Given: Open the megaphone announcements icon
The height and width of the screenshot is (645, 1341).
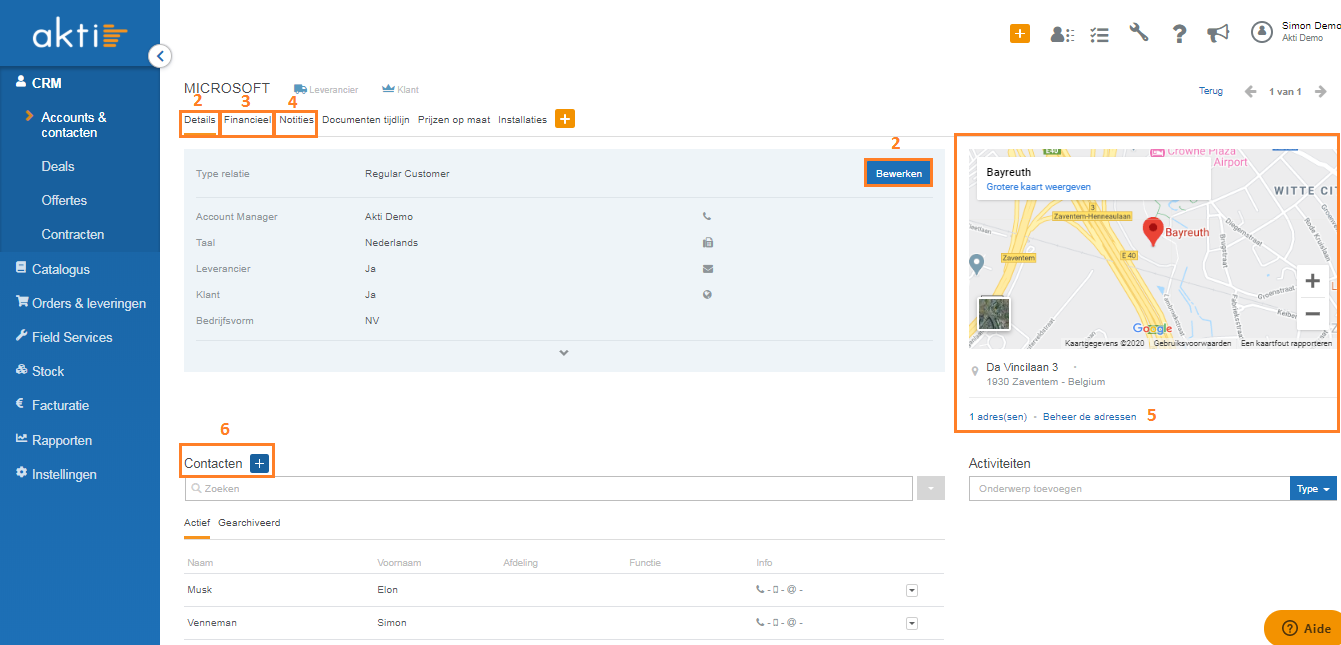Looking at the screenshot, I should click(x=1218, y=34).
